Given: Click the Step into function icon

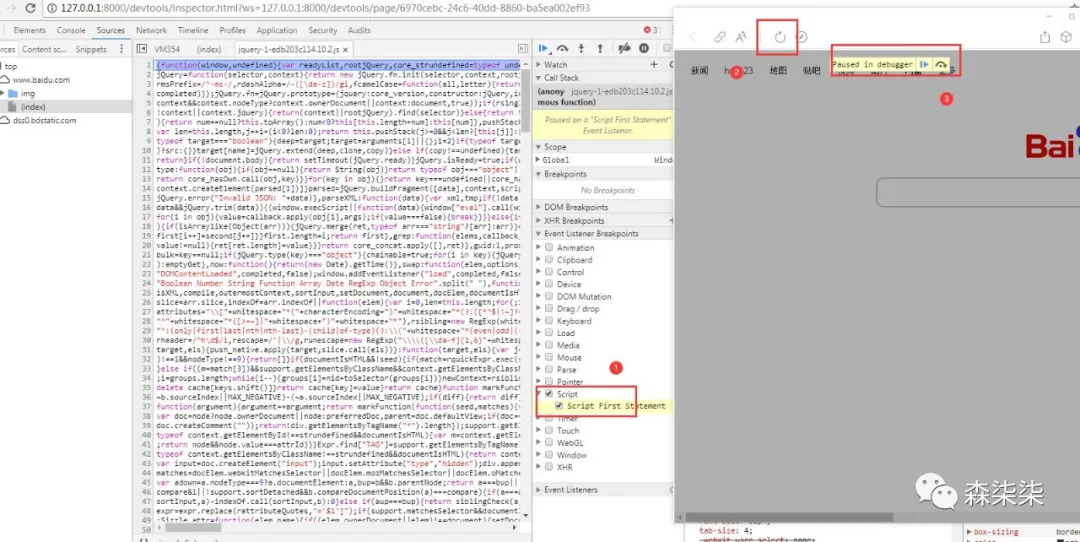Looking at the screenshot, I should 582,48.
